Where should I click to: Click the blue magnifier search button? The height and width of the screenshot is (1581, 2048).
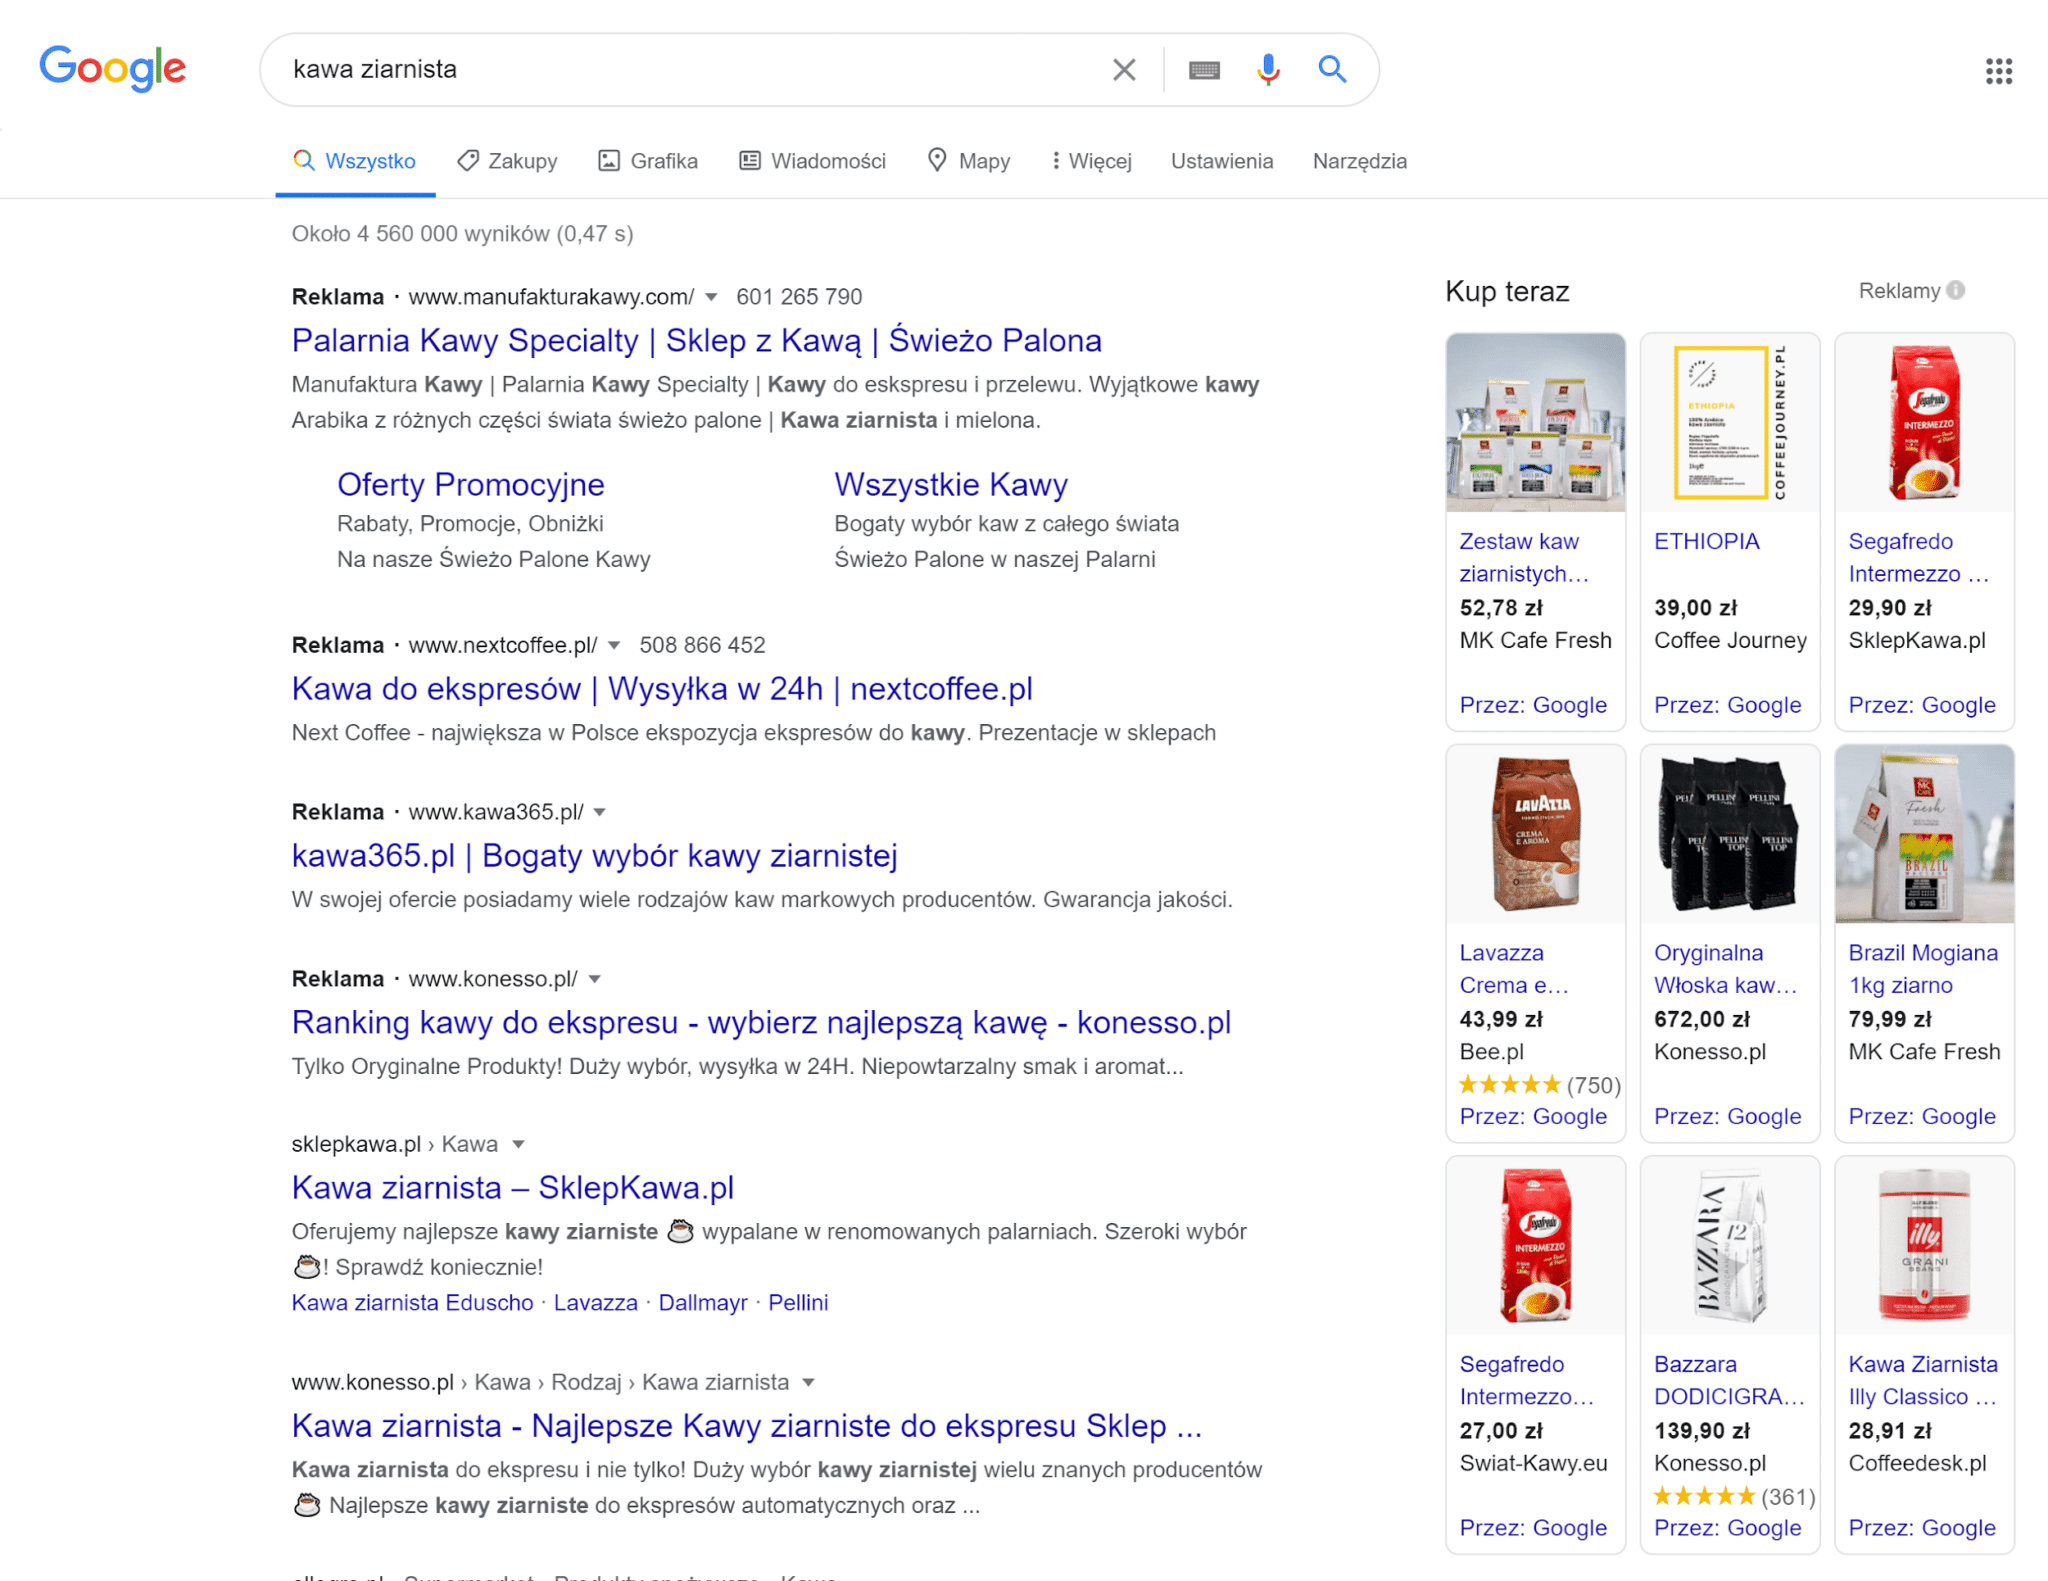pos(1332,69)
